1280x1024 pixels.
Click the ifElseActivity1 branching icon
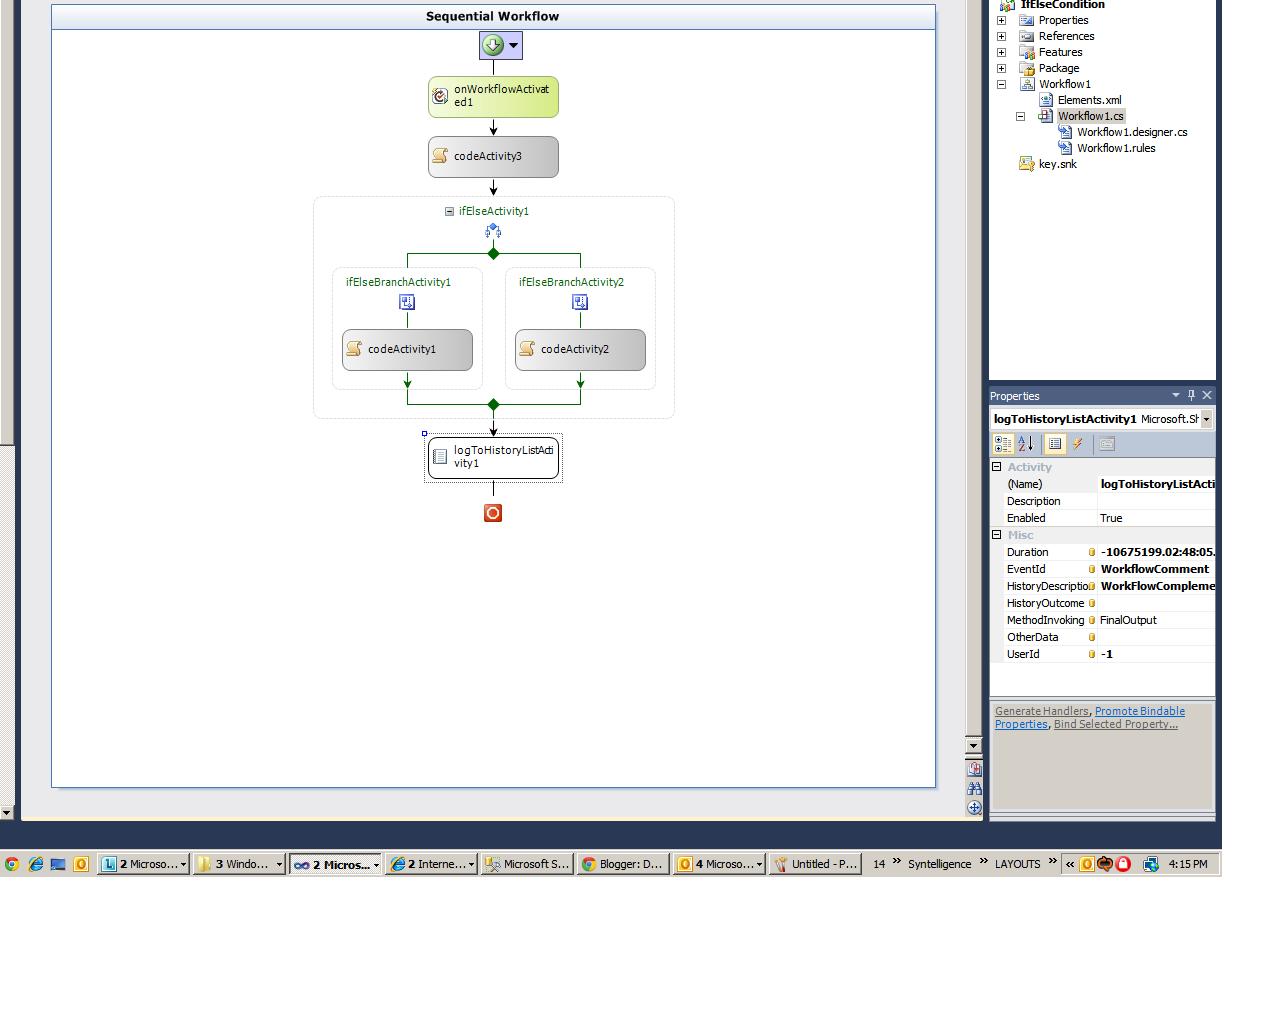tap(493, 231)
